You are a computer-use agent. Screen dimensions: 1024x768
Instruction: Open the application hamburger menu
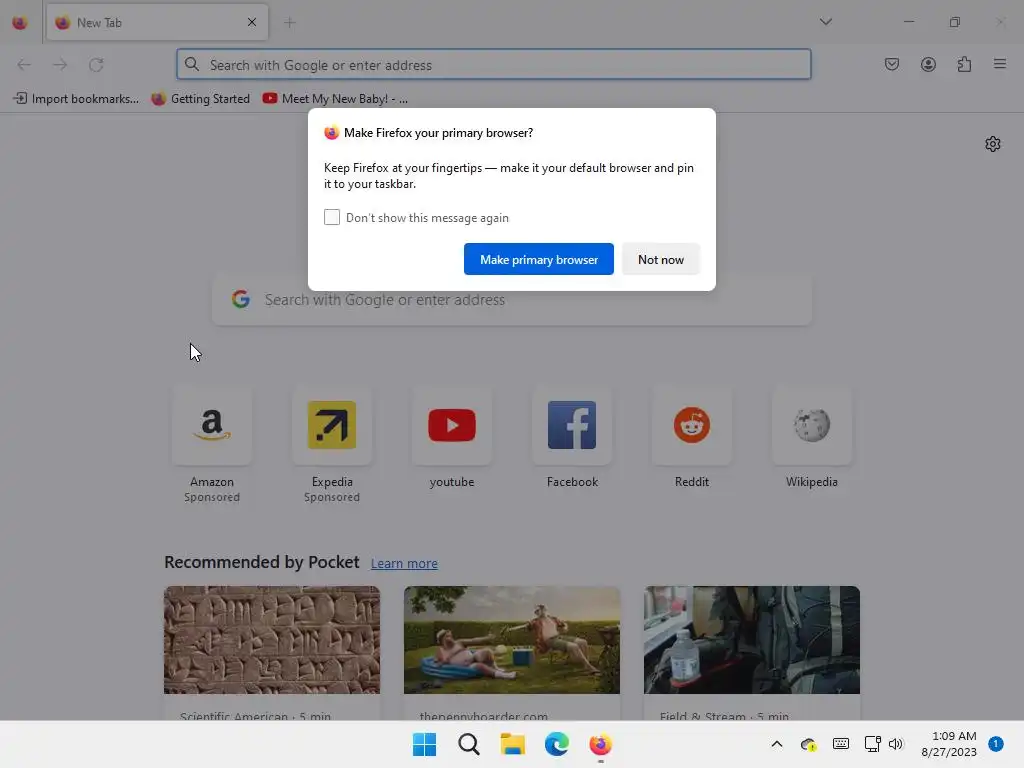[1000, 64]
